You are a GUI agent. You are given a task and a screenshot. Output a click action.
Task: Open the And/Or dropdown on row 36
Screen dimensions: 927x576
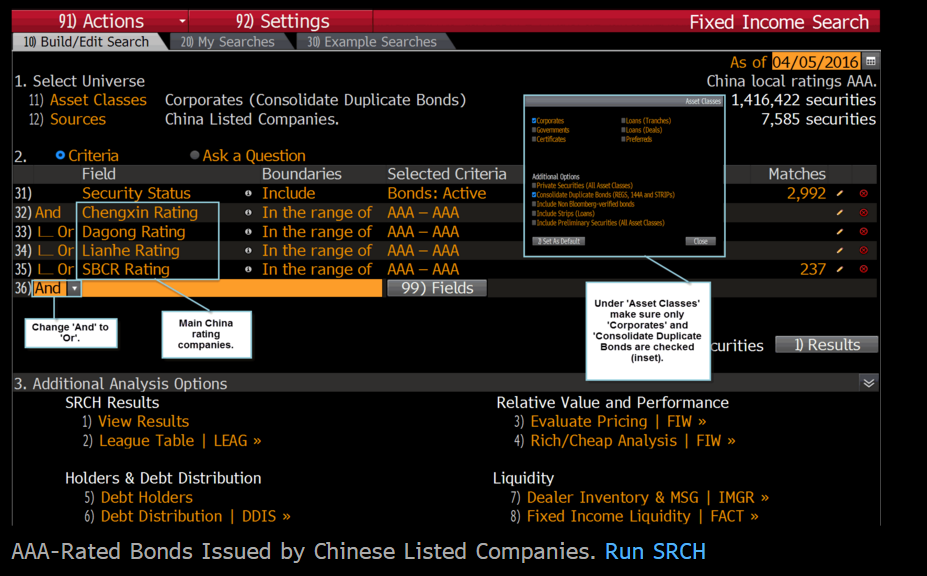(74, 288)
